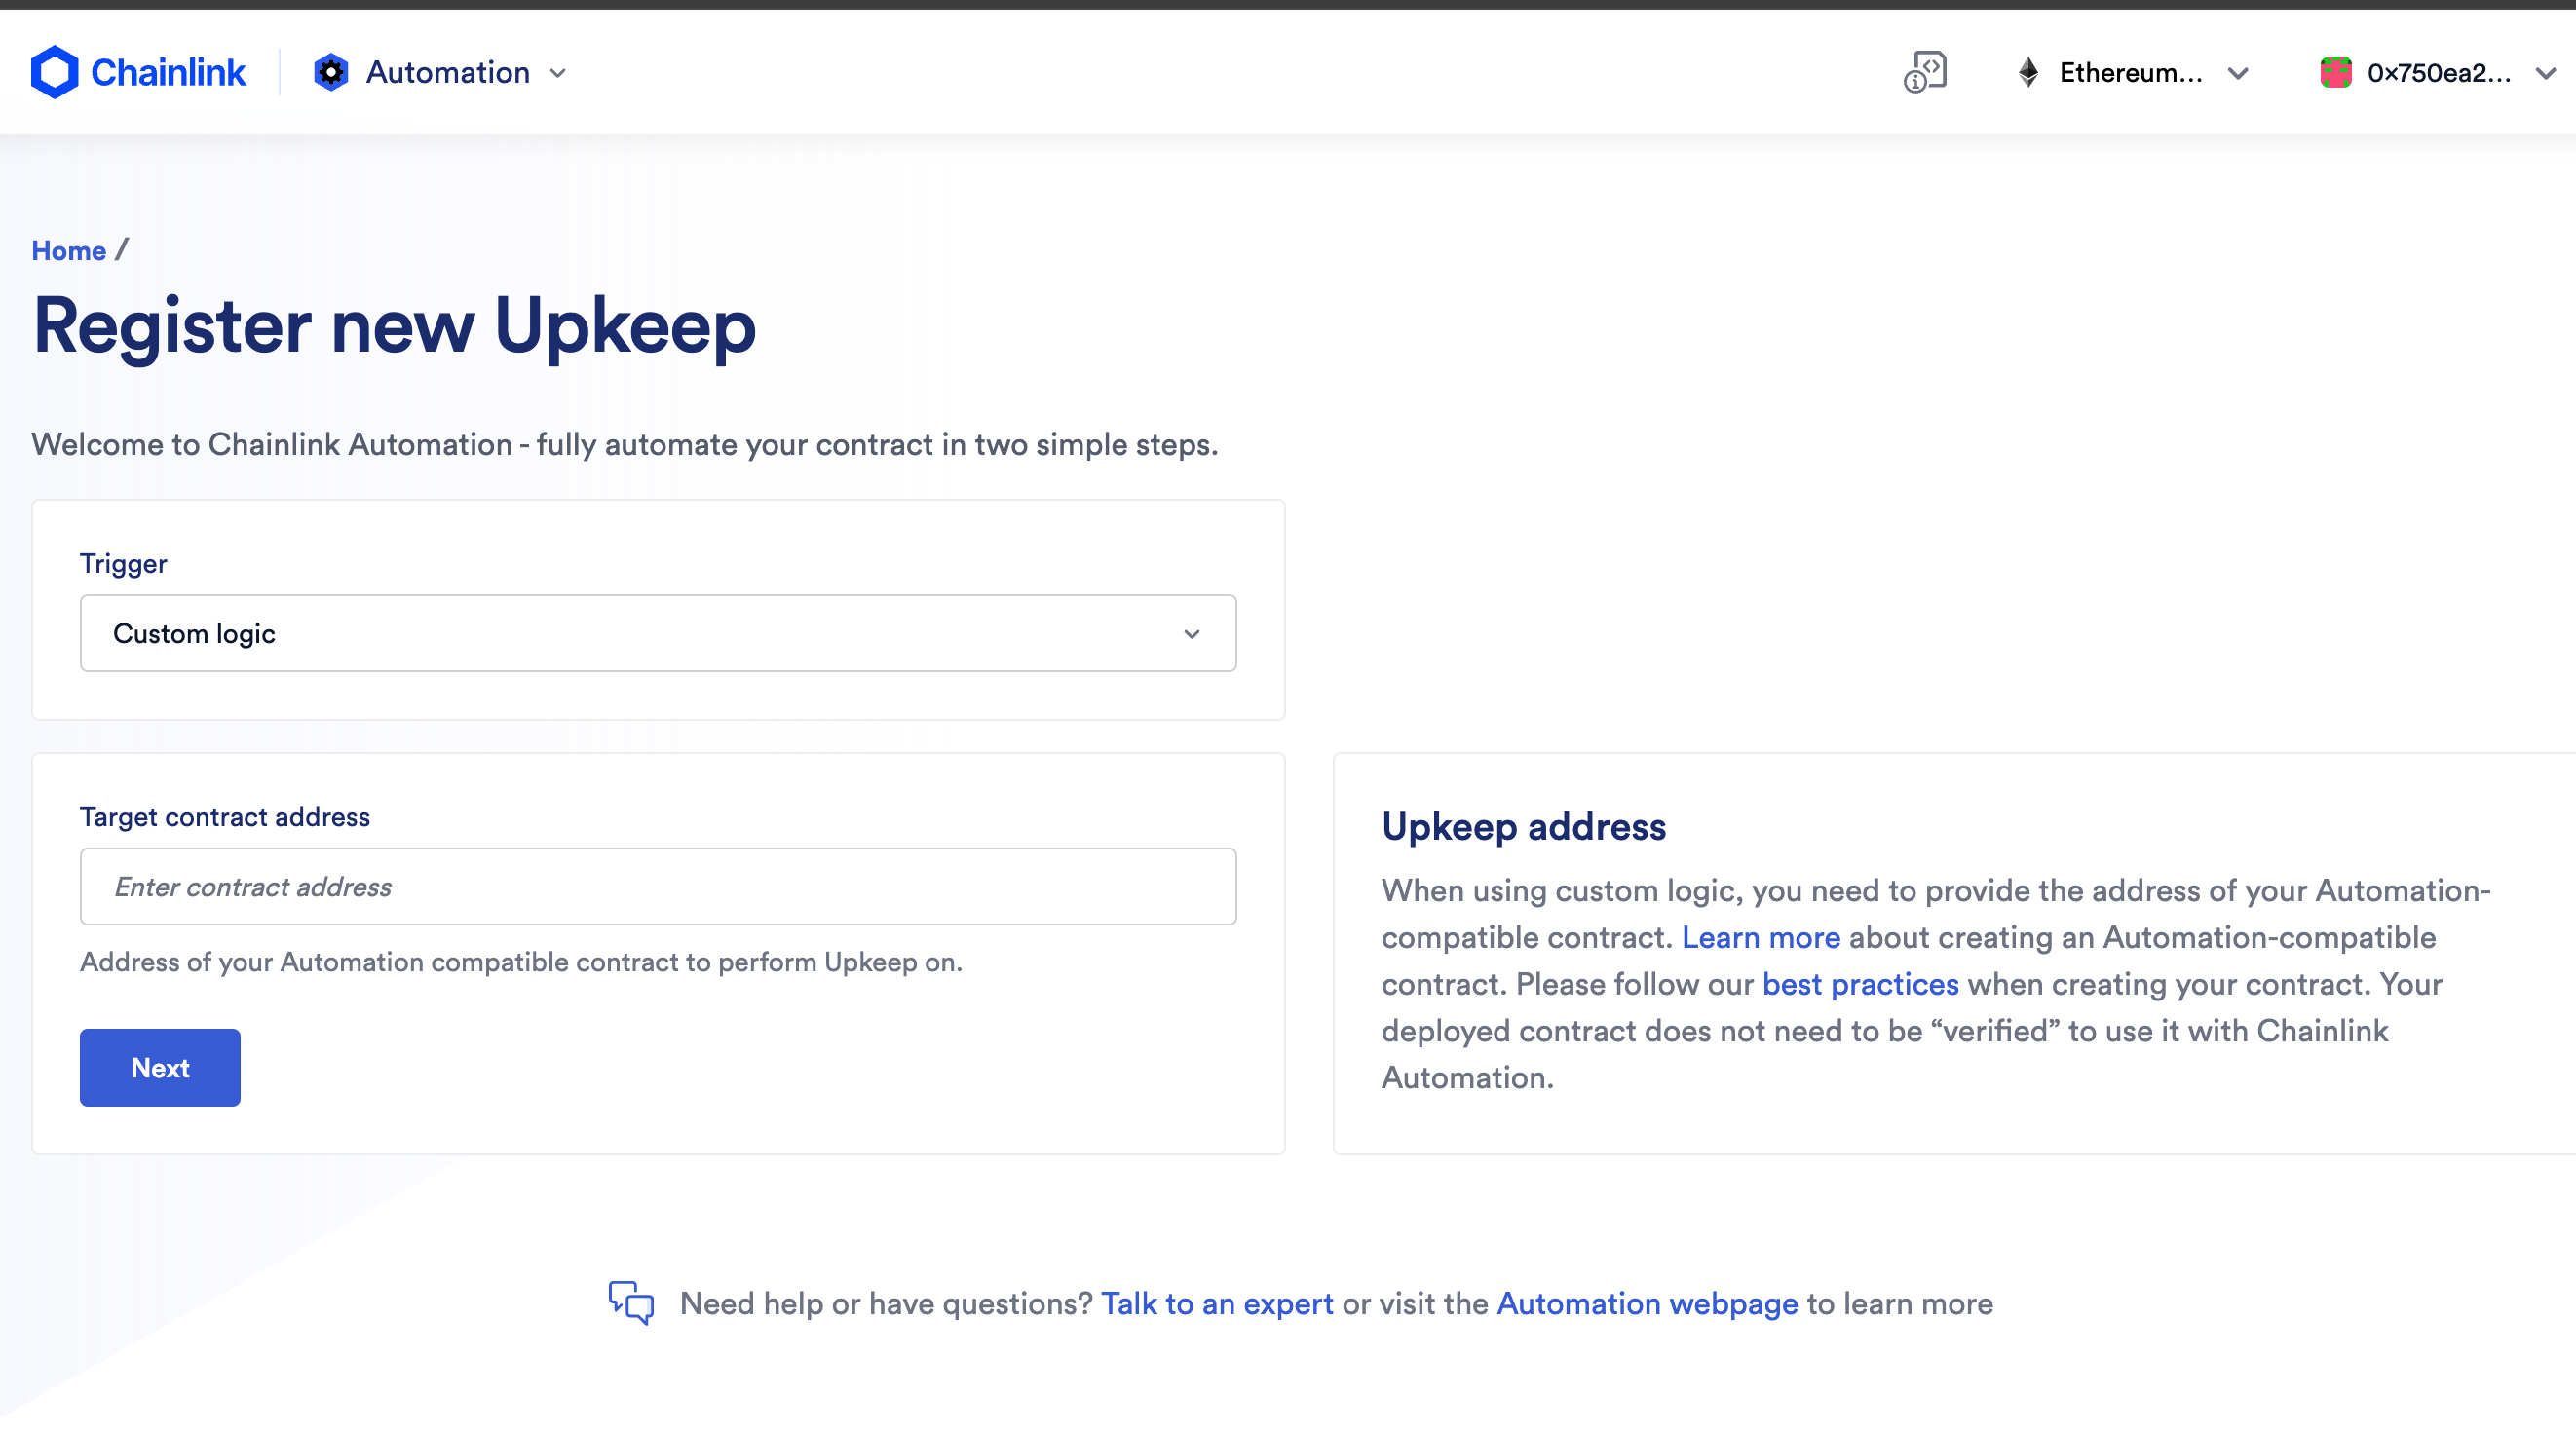Click the 'Target contract address' label
2576x1434 pixels.
[x=225, y=816]
